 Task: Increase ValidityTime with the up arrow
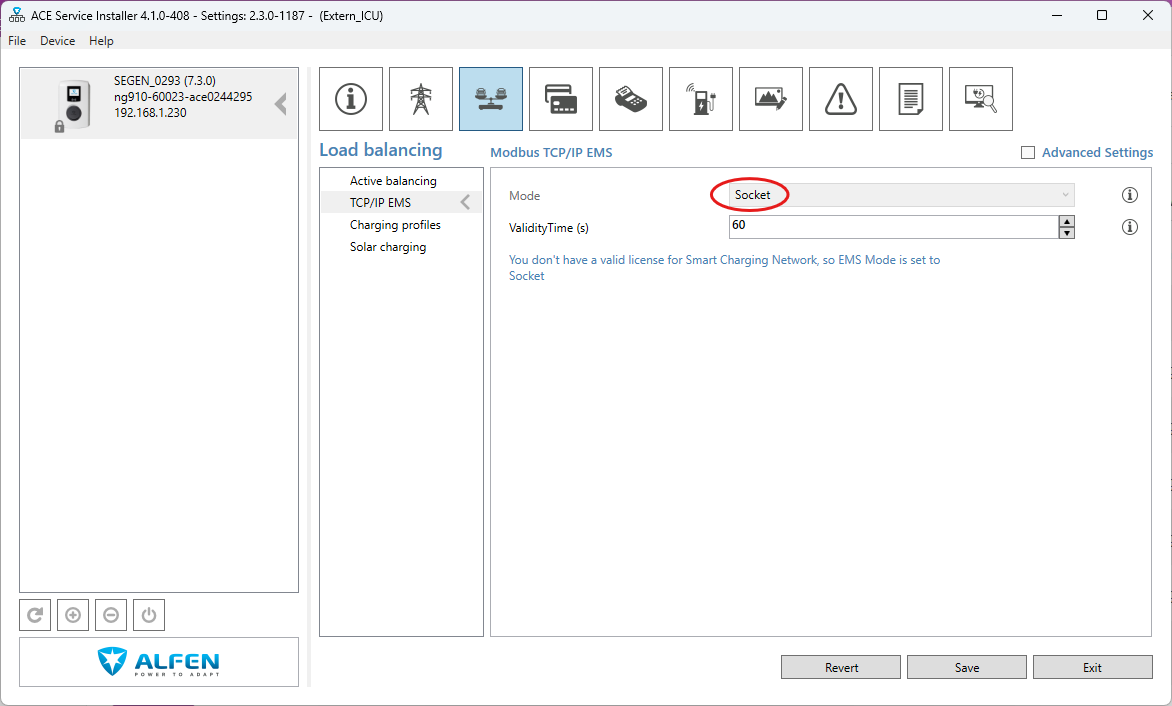click(1067, 221)
